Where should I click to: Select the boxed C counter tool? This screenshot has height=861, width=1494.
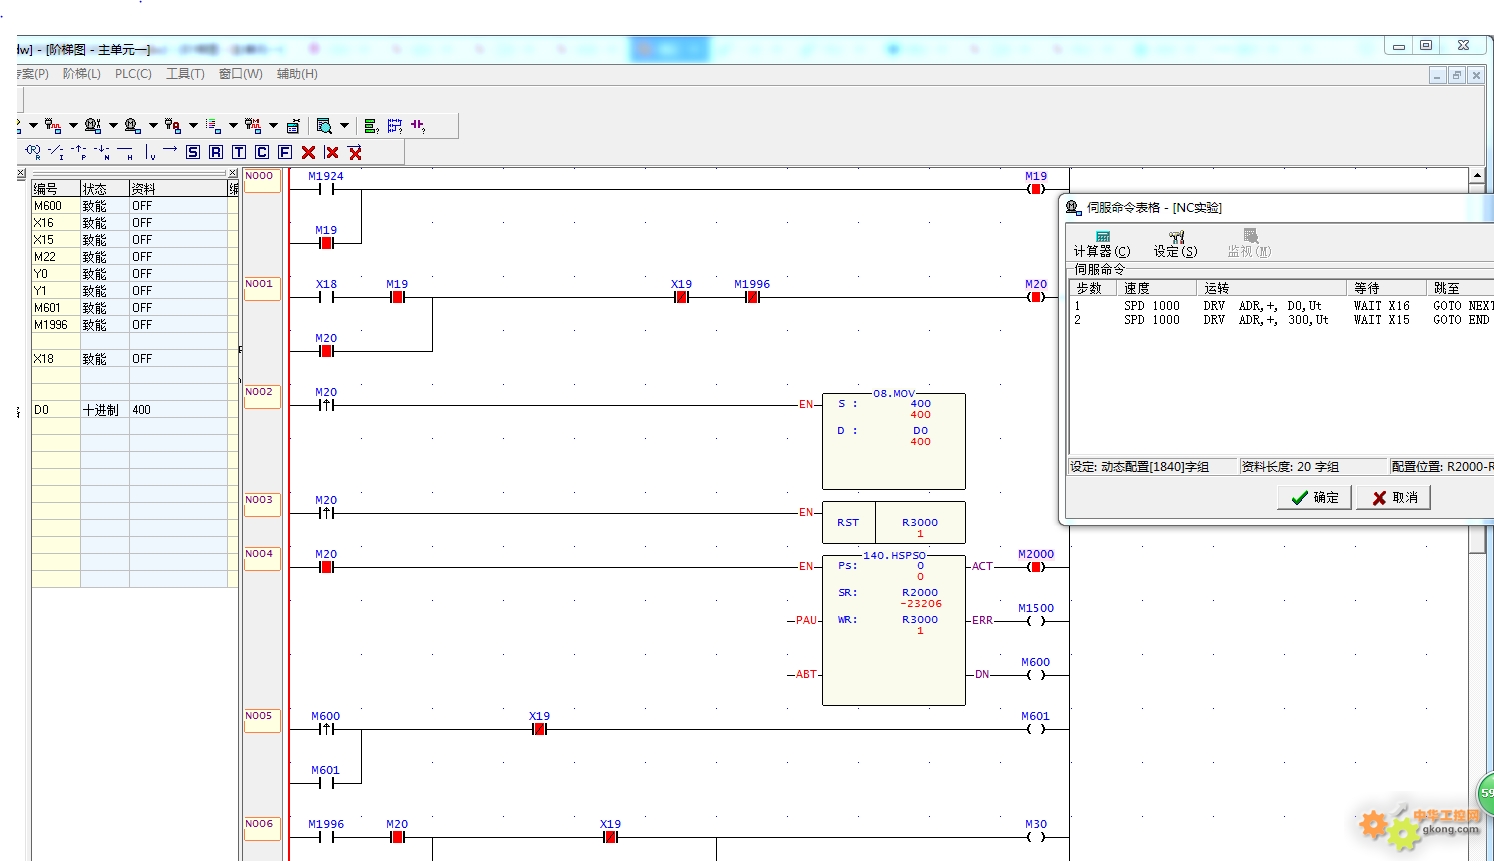point(262,152)
